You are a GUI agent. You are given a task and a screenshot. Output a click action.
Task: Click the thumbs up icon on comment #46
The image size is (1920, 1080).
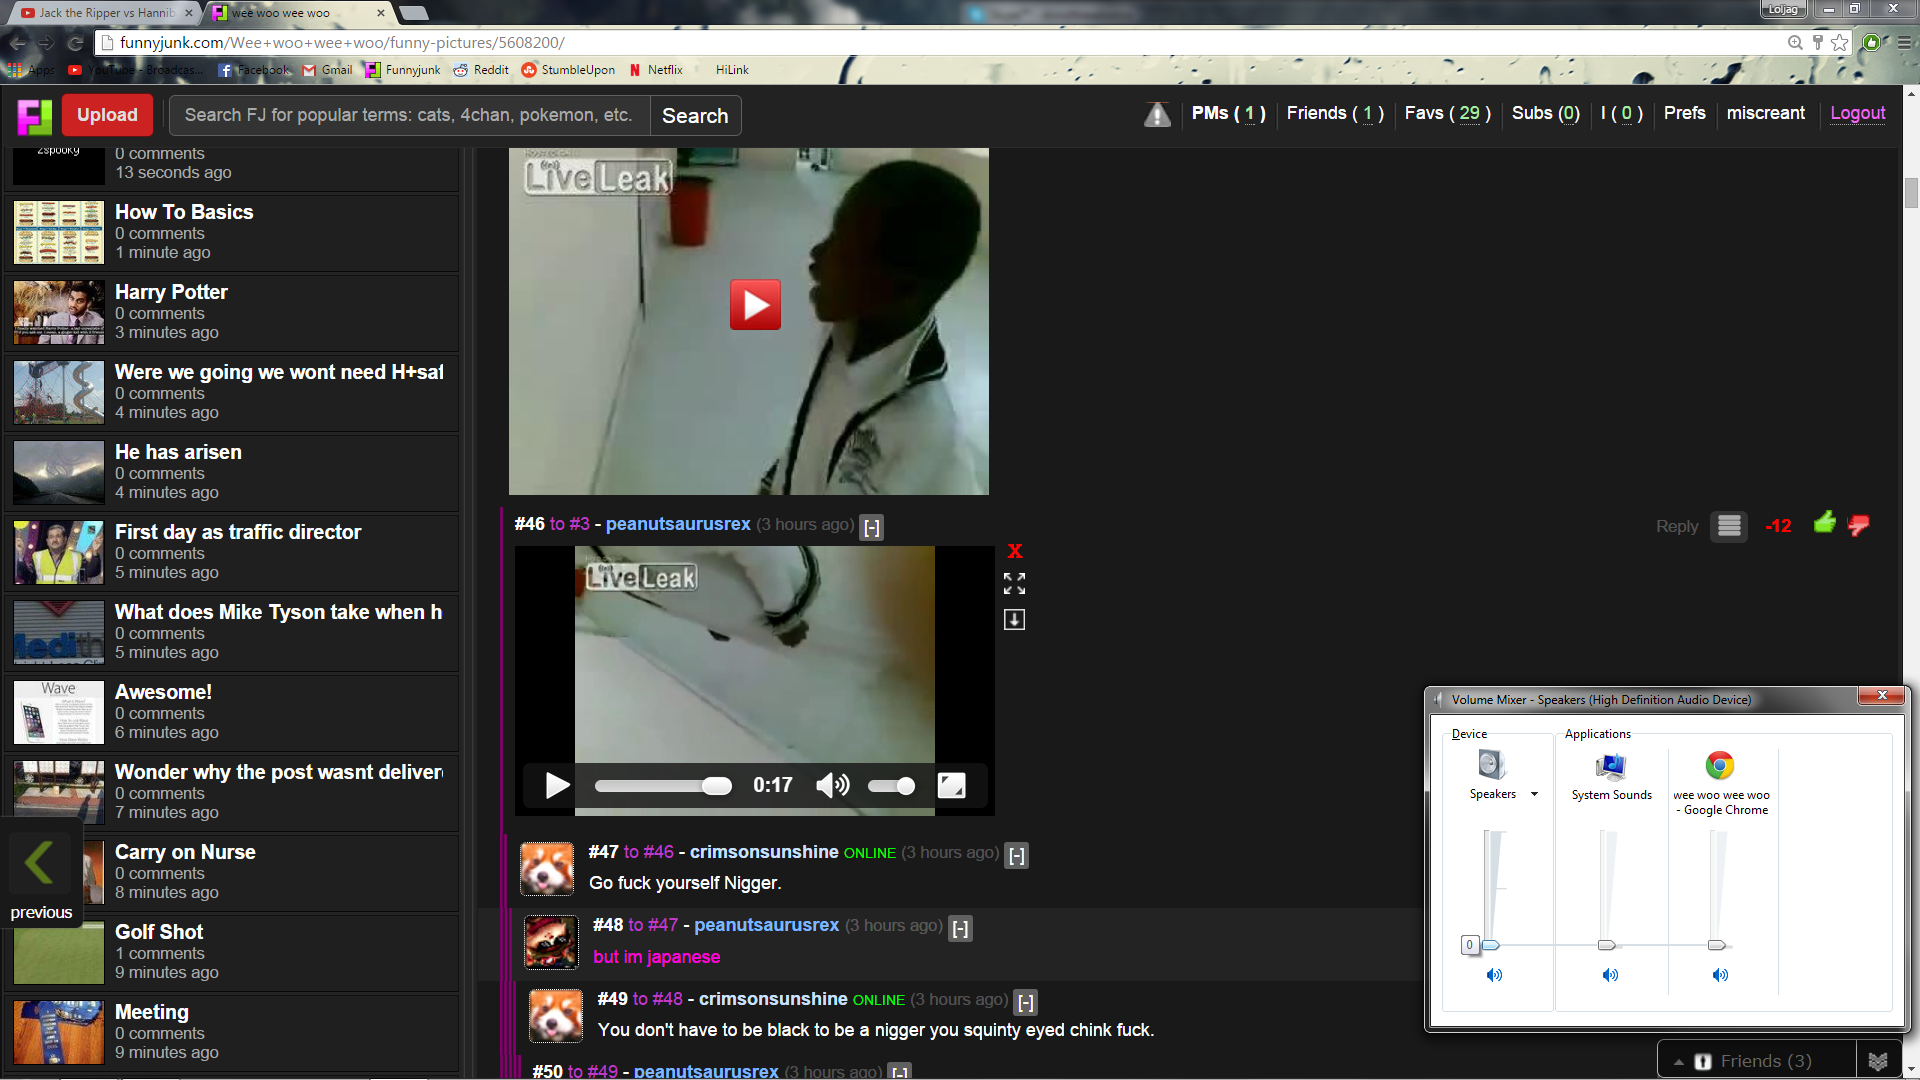pos(1824,523)
